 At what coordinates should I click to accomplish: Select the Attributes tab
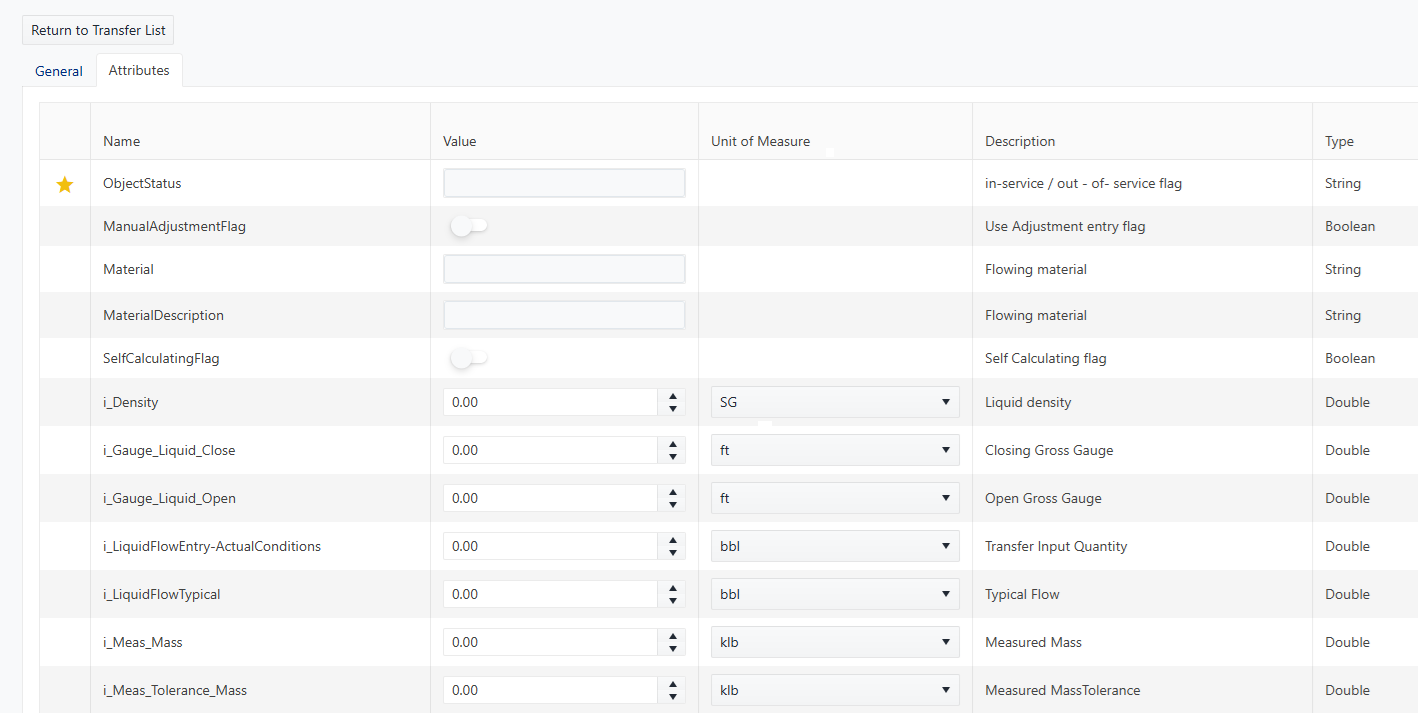coord(139,71)
